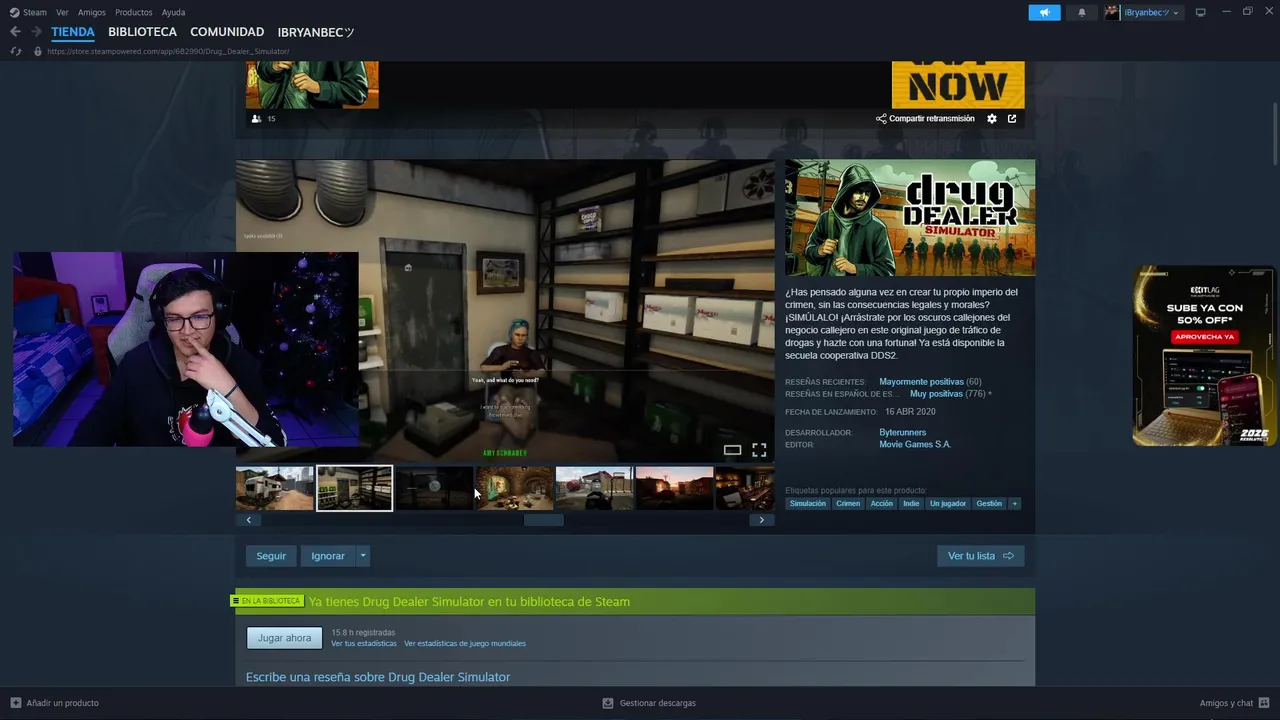The width and height of the screenshot is (1280, 720).
Task: Click the Acción tag
Action: tap(881, 503)
